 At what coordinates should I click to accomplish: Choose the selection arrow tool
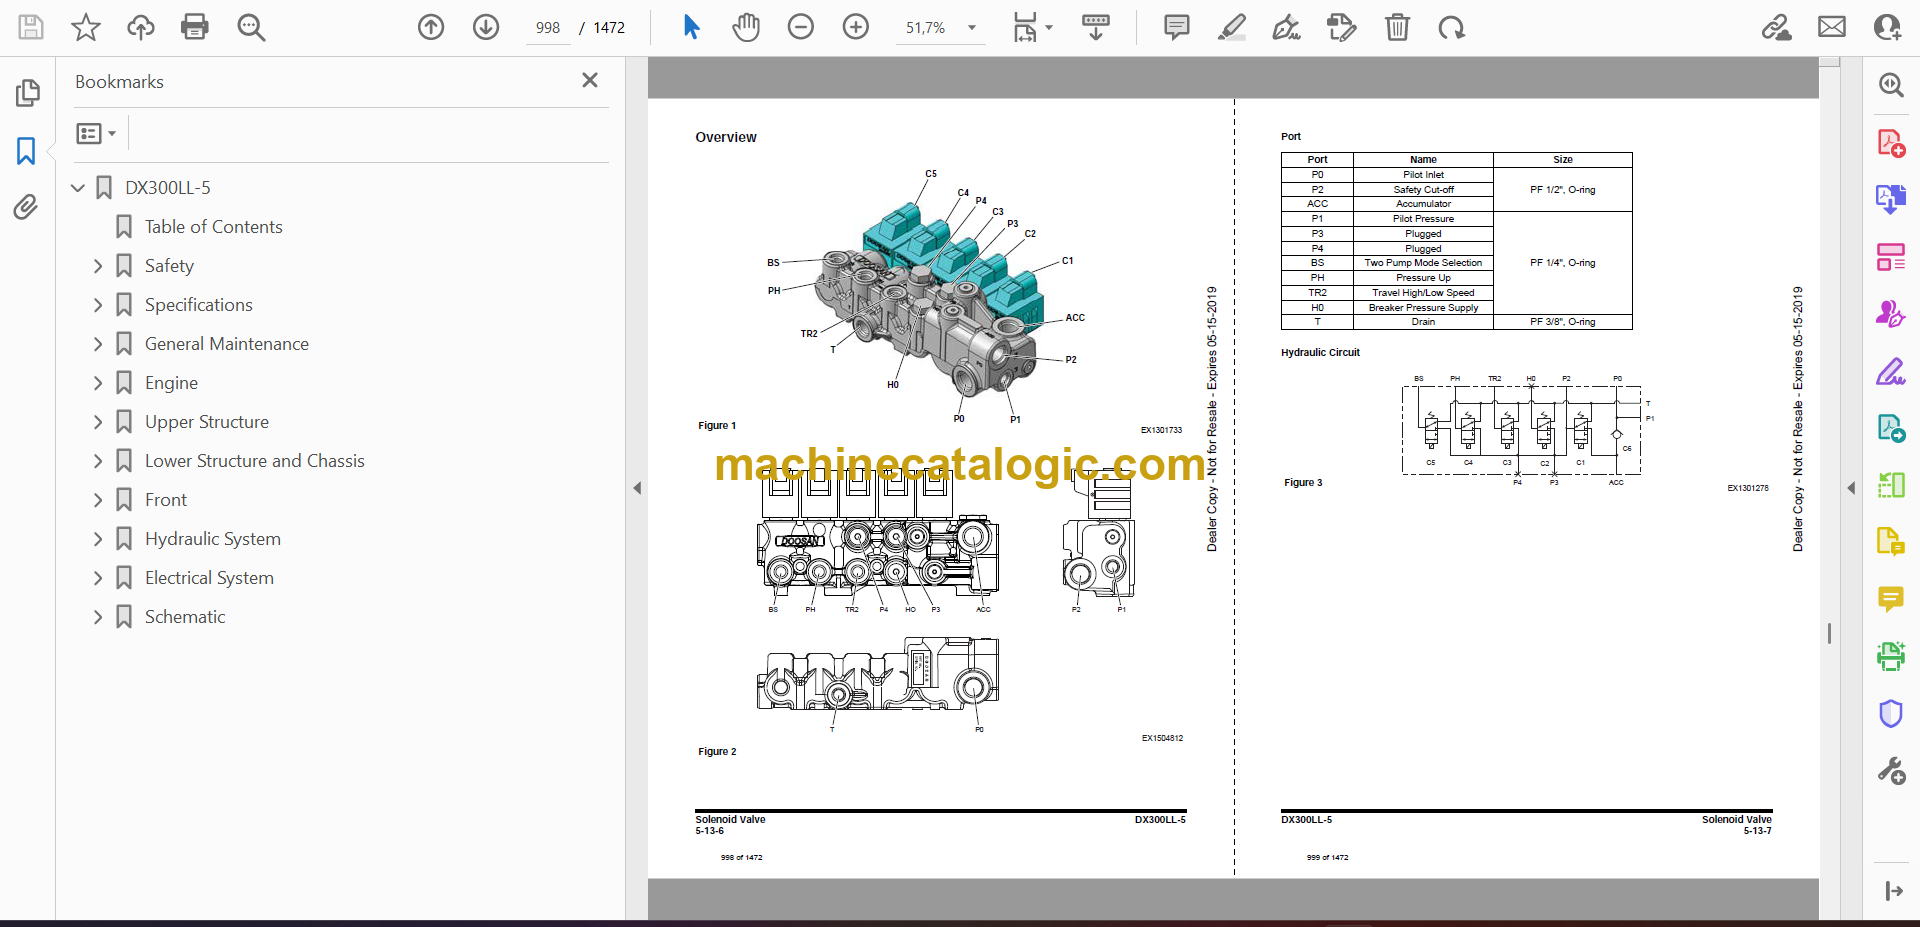pyautogui.click(x=691, y=27)
